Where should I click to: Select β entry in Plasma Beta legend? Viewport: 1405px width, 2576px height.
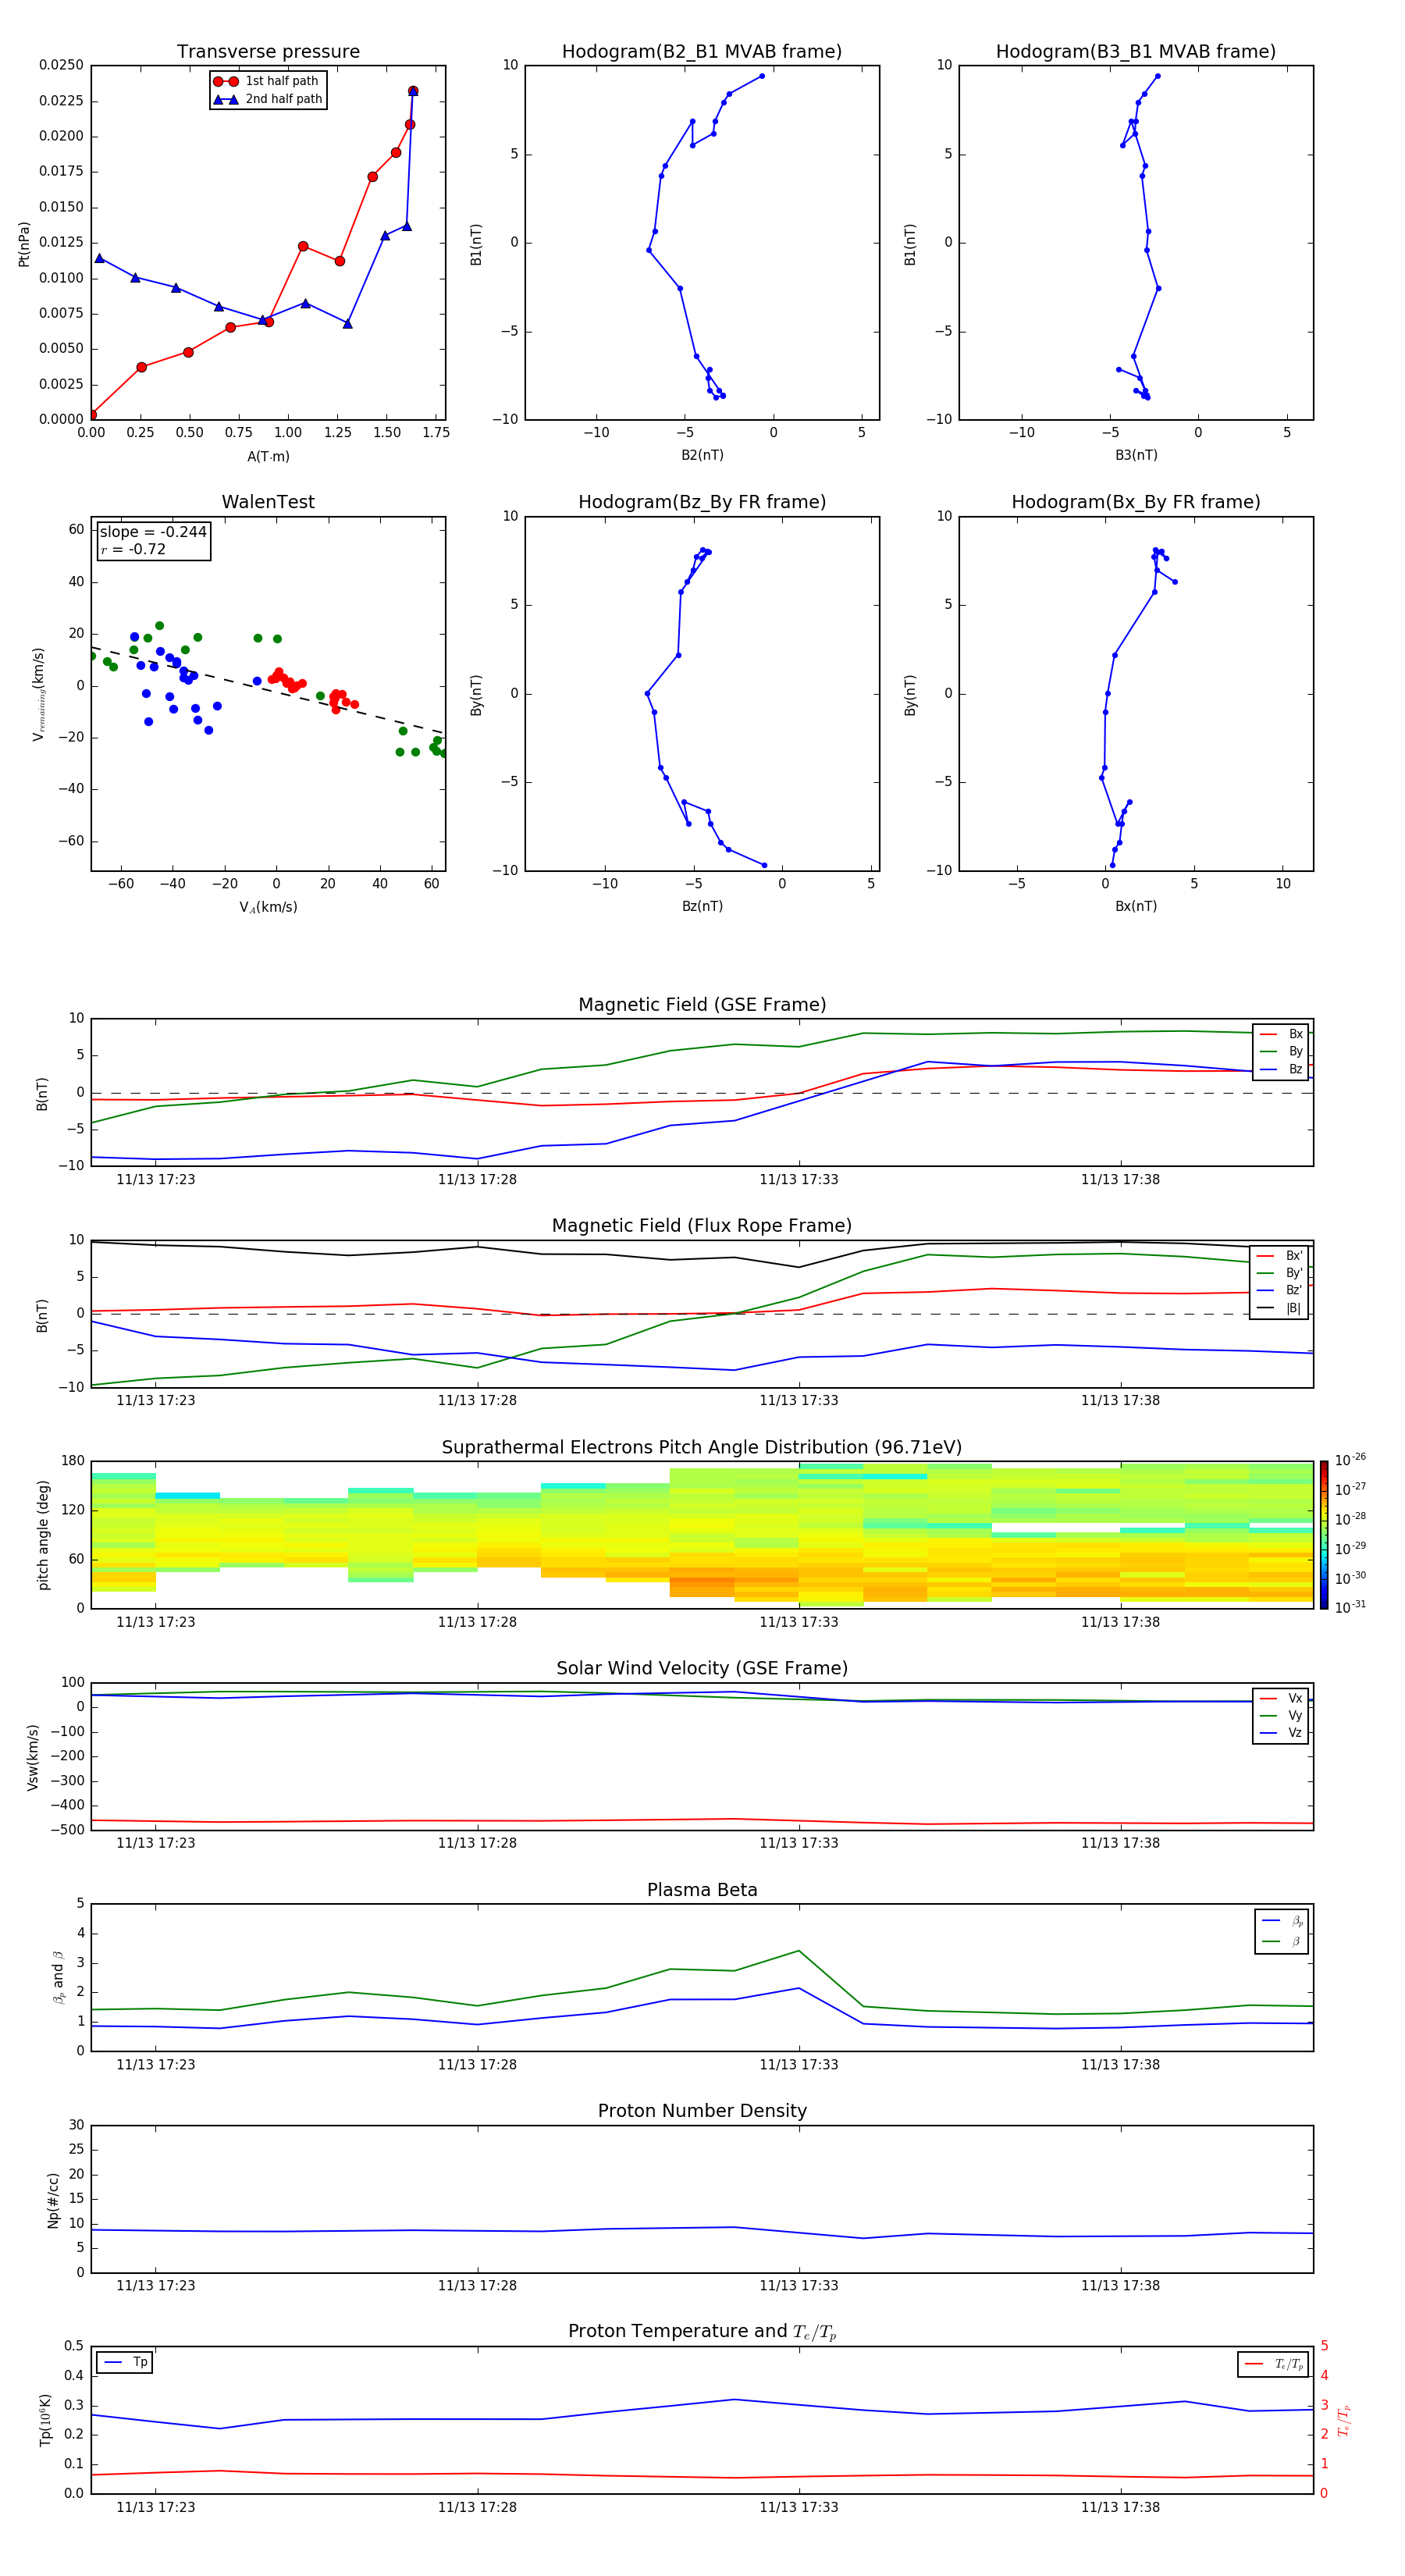point(1282,1941)
